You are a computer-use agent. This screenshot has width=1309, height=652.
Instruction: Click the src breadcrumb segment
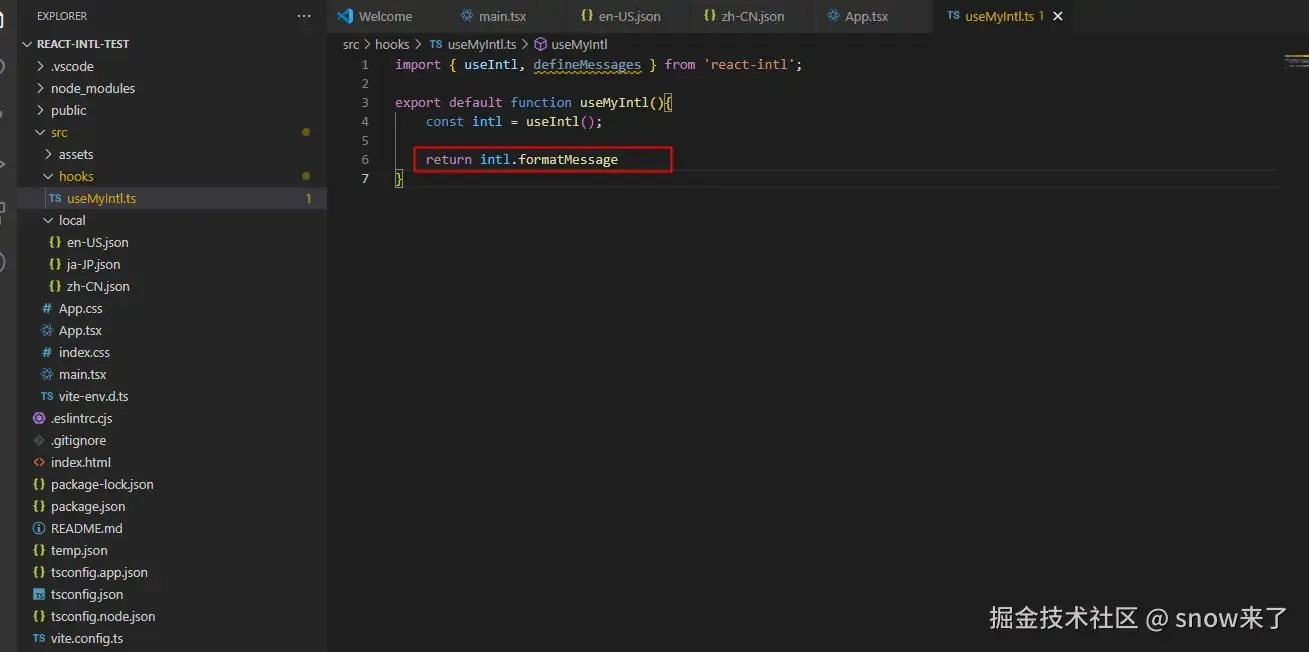pyautogui.click(x=351, y=44)
